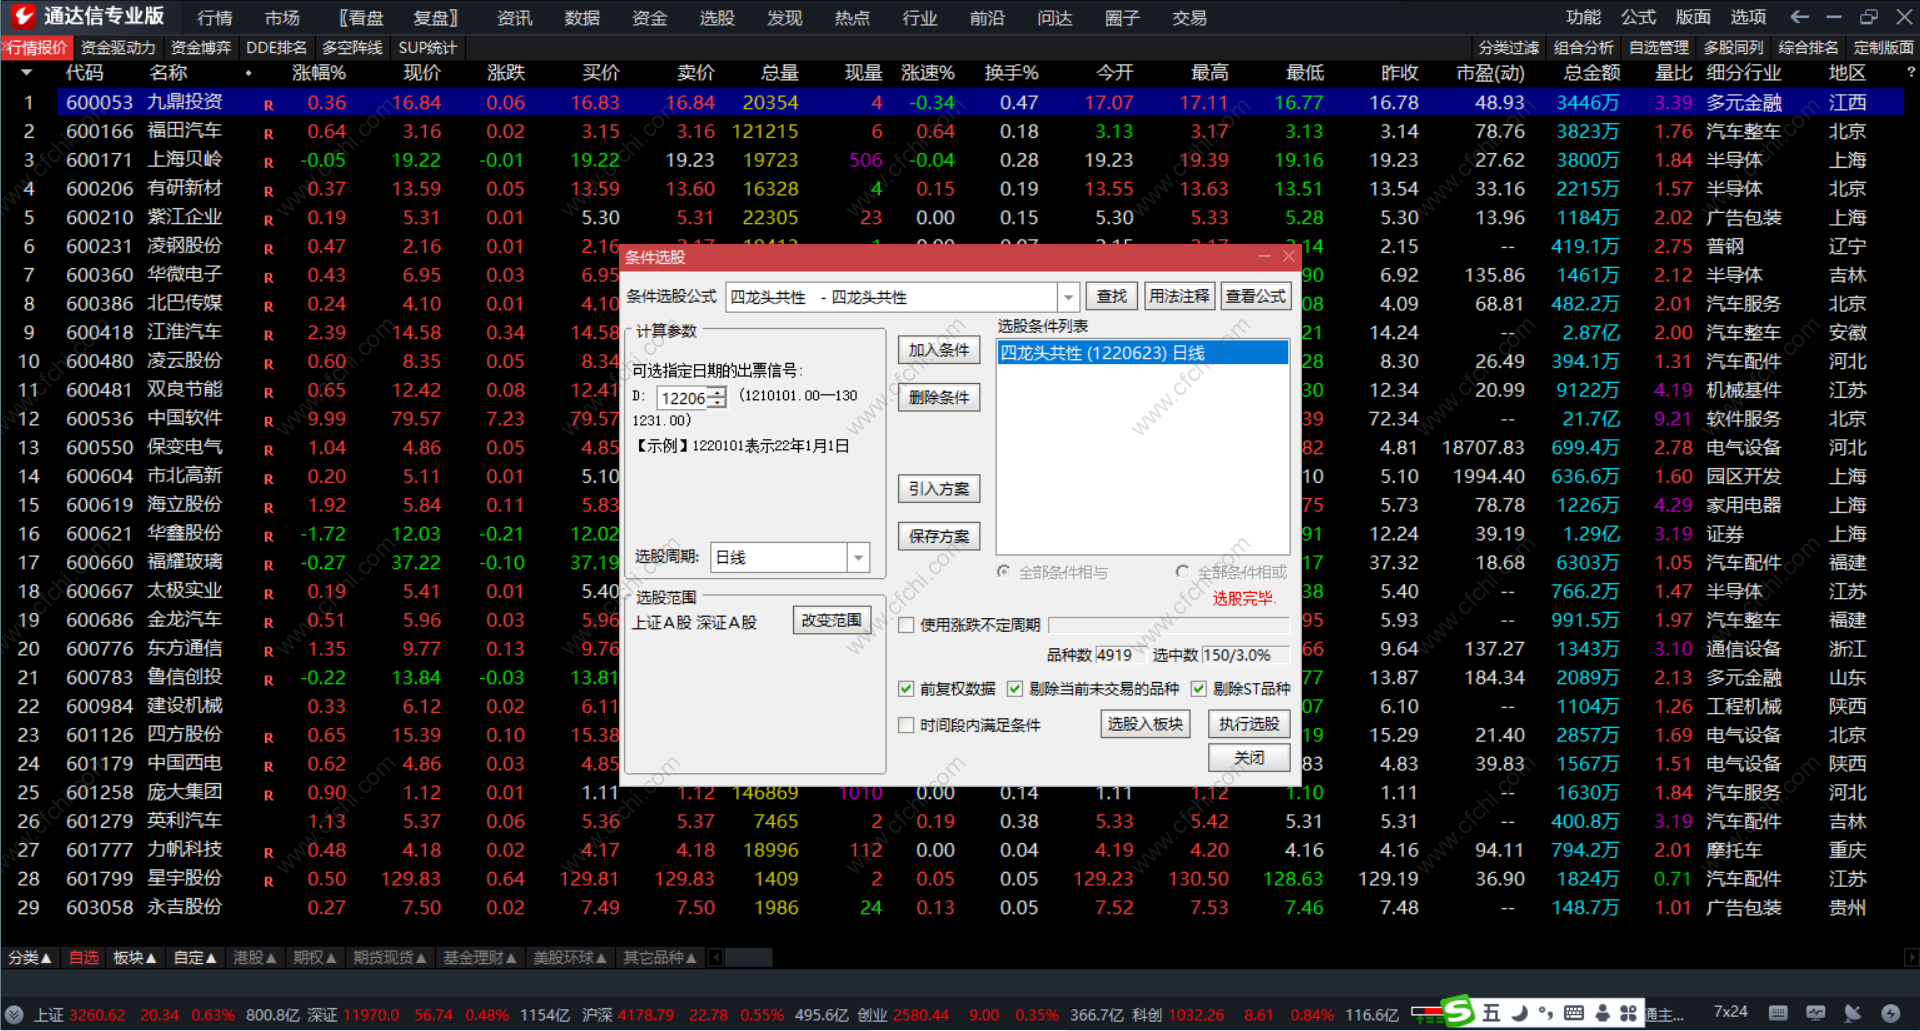The image size is (1920, 1031).
Task: Open the 选股 top menu
Action: [x=717, y=18]
